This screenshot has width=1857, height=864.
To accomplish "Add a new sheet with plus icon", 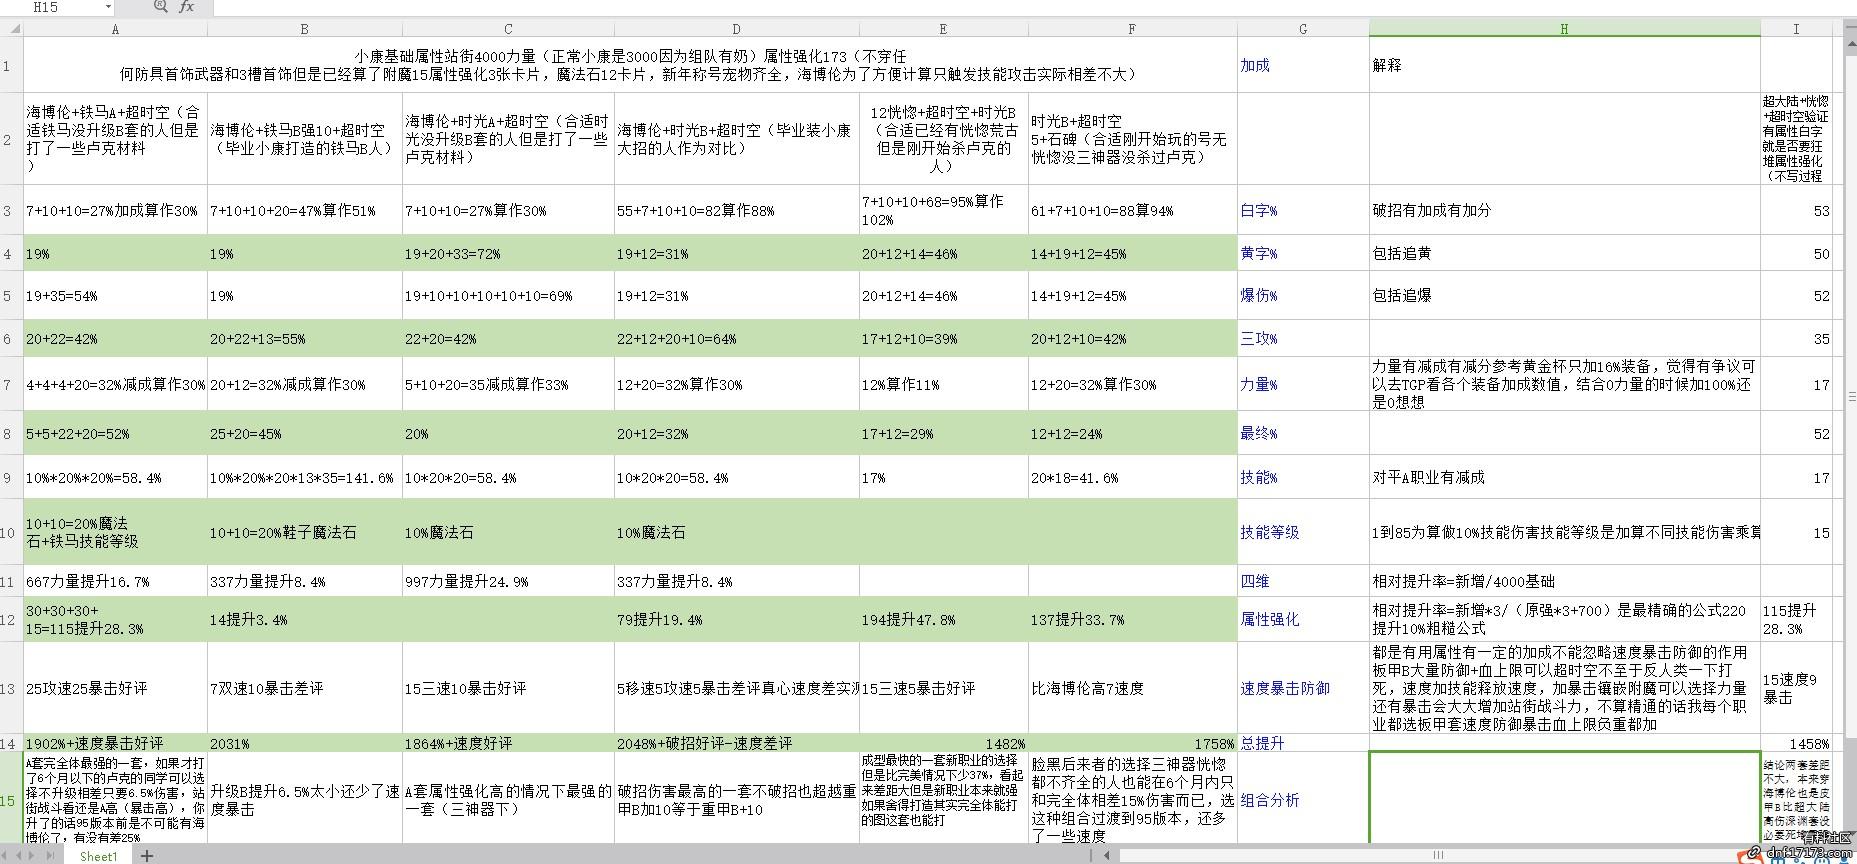I will [147, 855].
